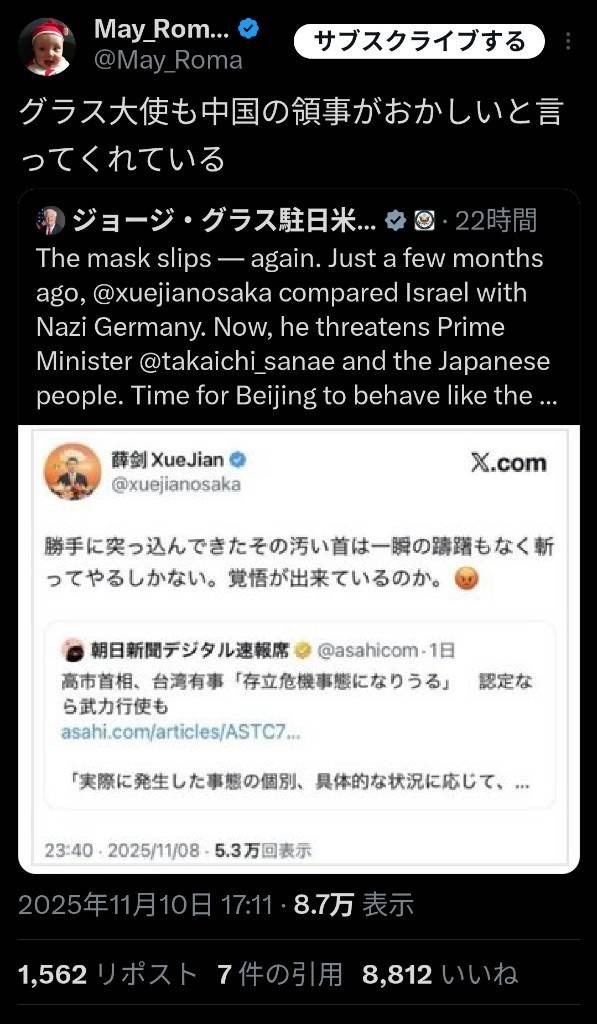This screenshot has width=597, height=1024.
Task: Open May_Roma's profile avatar
Action: [x=46, y=47]
